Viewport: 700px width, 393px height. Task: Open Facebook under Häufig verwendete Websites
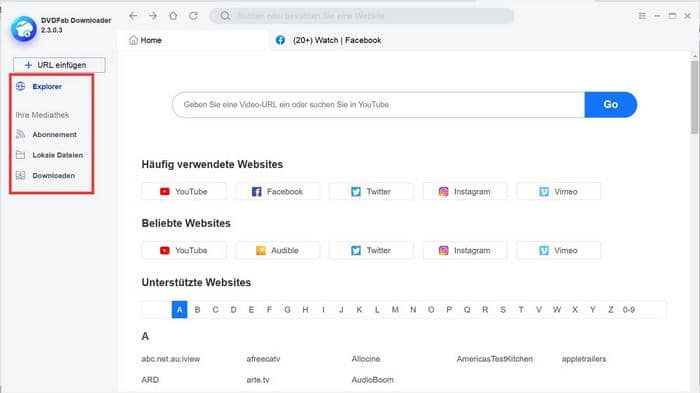pyautogui.click(x=278, y=191)
